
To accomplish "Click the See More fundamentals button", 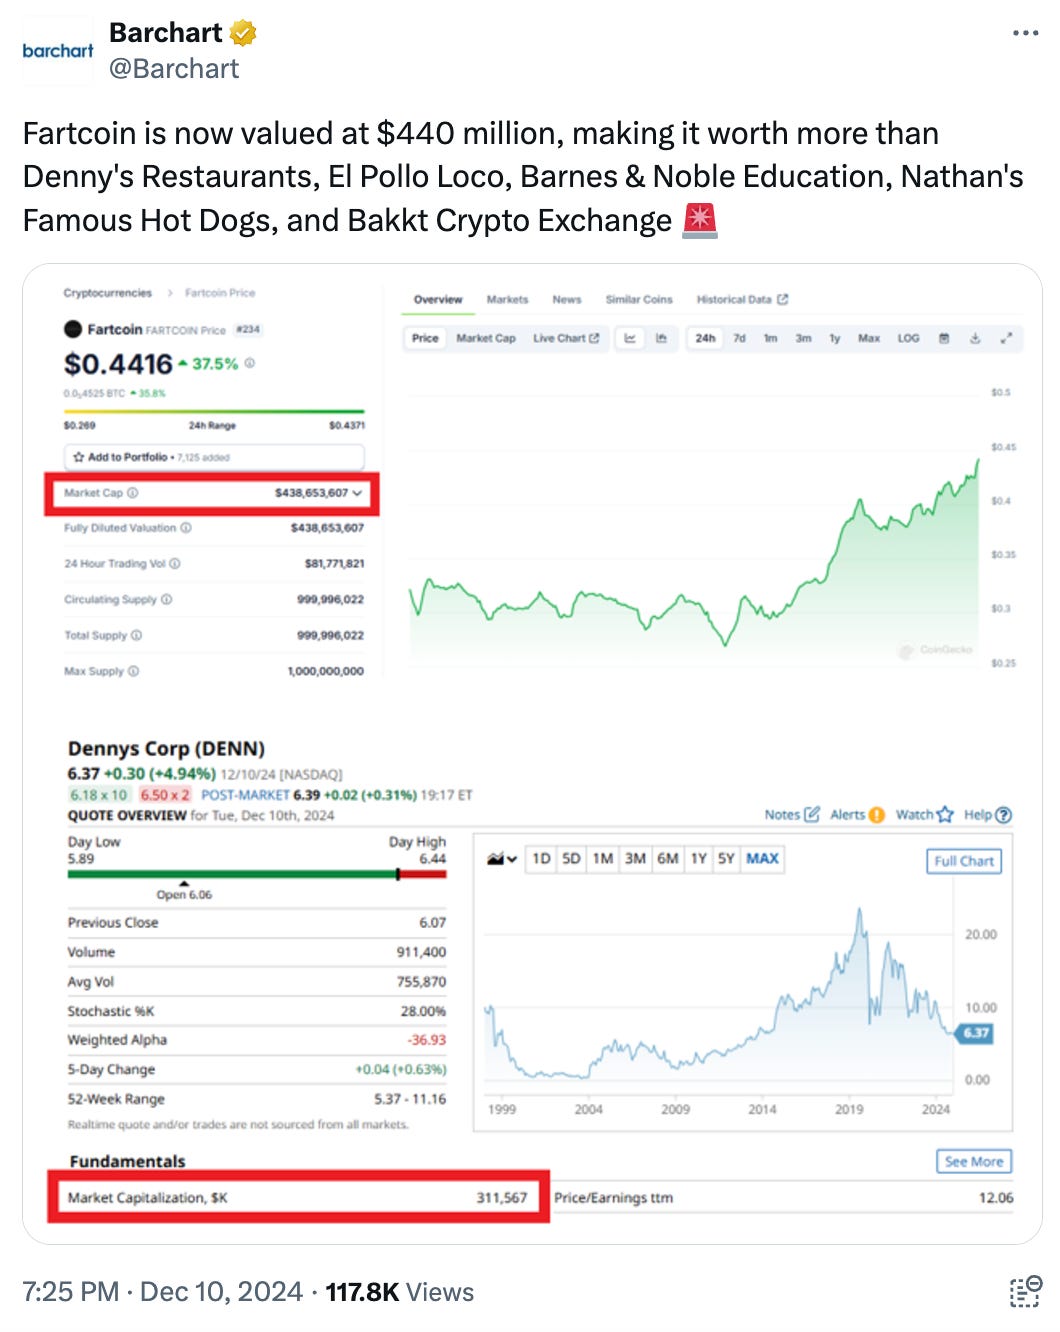I will [974, 1161].
